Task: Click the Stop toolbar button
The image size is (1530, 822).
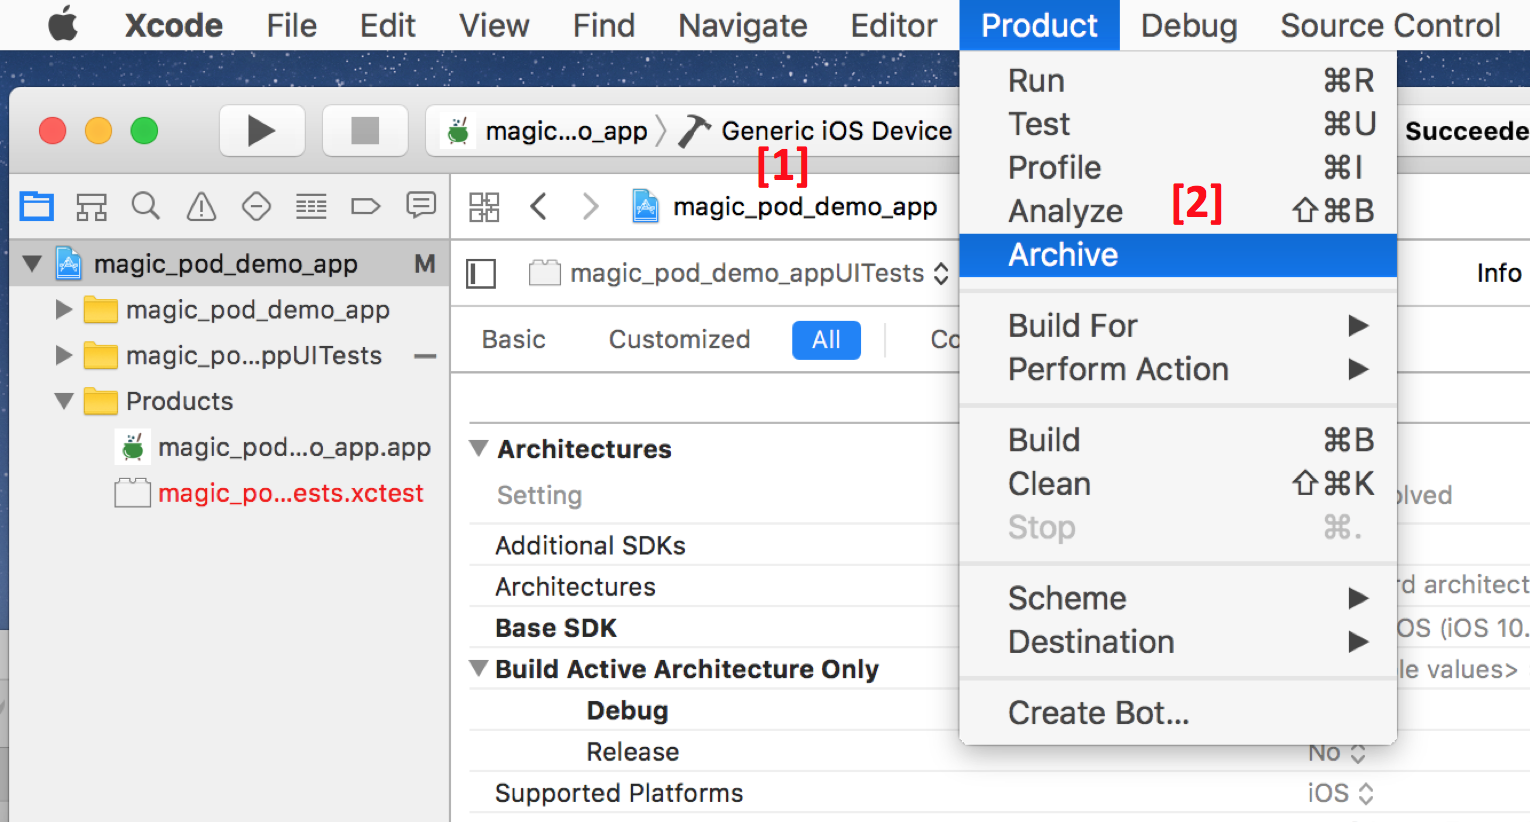Action: (x=365, y=130)
